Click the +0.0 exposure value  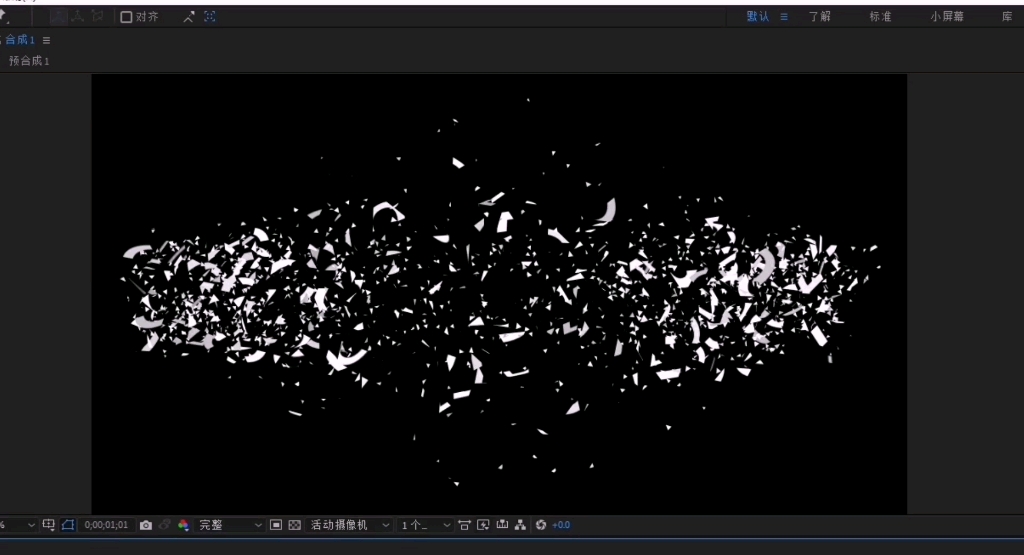click(561, 525)
